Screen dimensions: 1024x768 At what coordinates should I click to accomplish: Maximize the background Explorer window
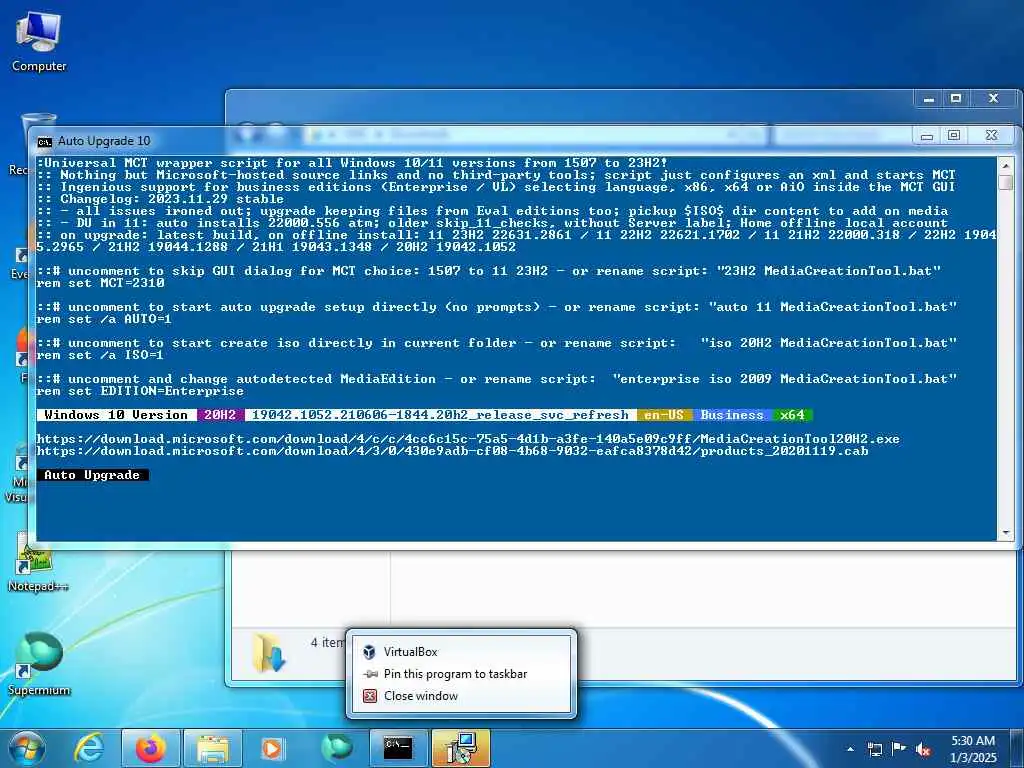(x=956, y=99)
